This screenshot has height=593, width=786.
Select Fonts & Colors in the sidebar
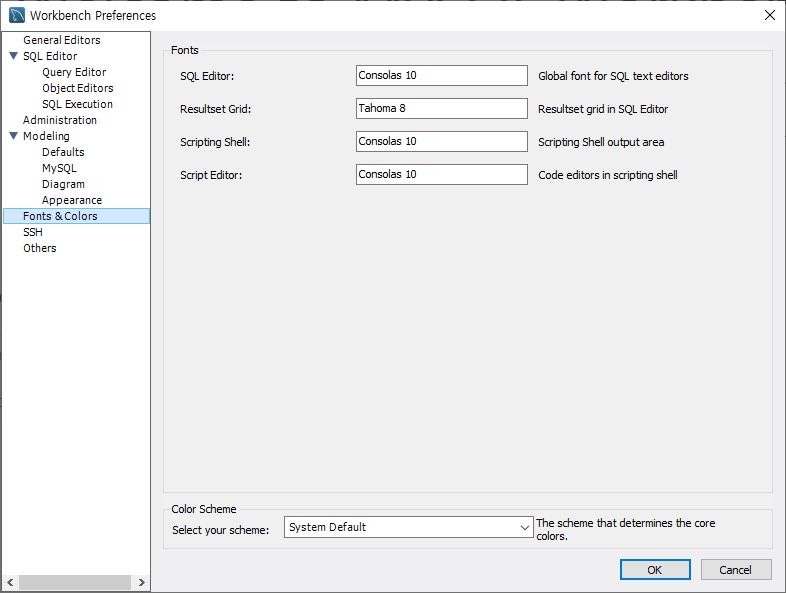(76, 216)
